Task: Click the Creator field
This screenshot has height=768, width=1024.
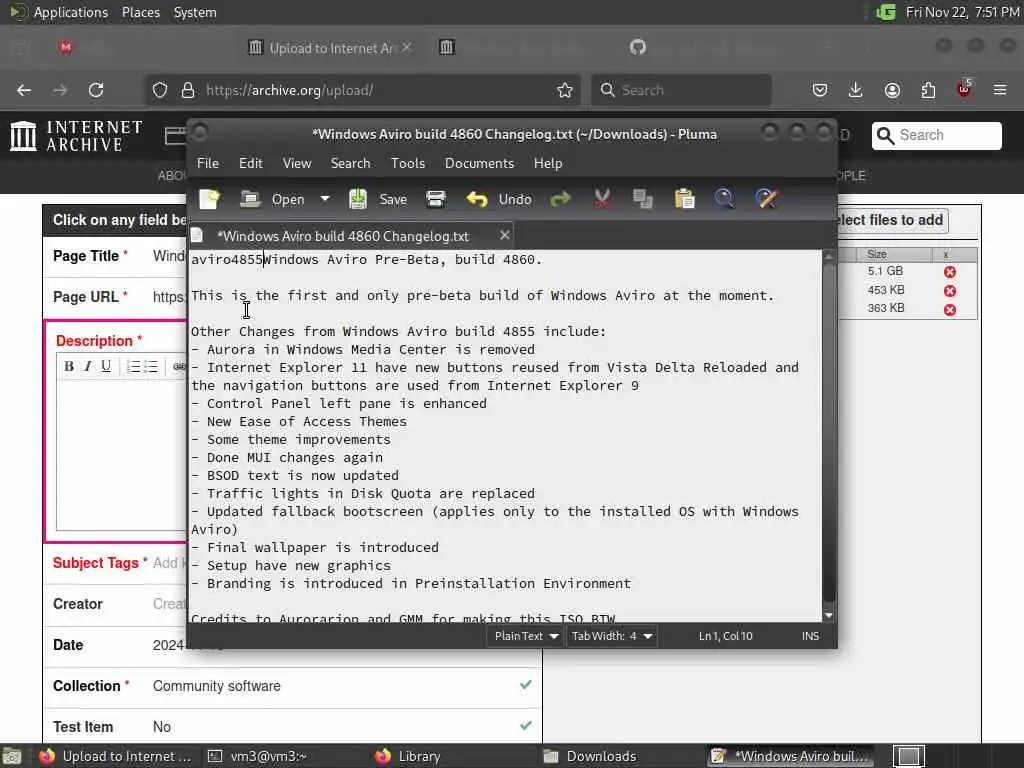Action: pyautogui.click(x=293, y=604)
